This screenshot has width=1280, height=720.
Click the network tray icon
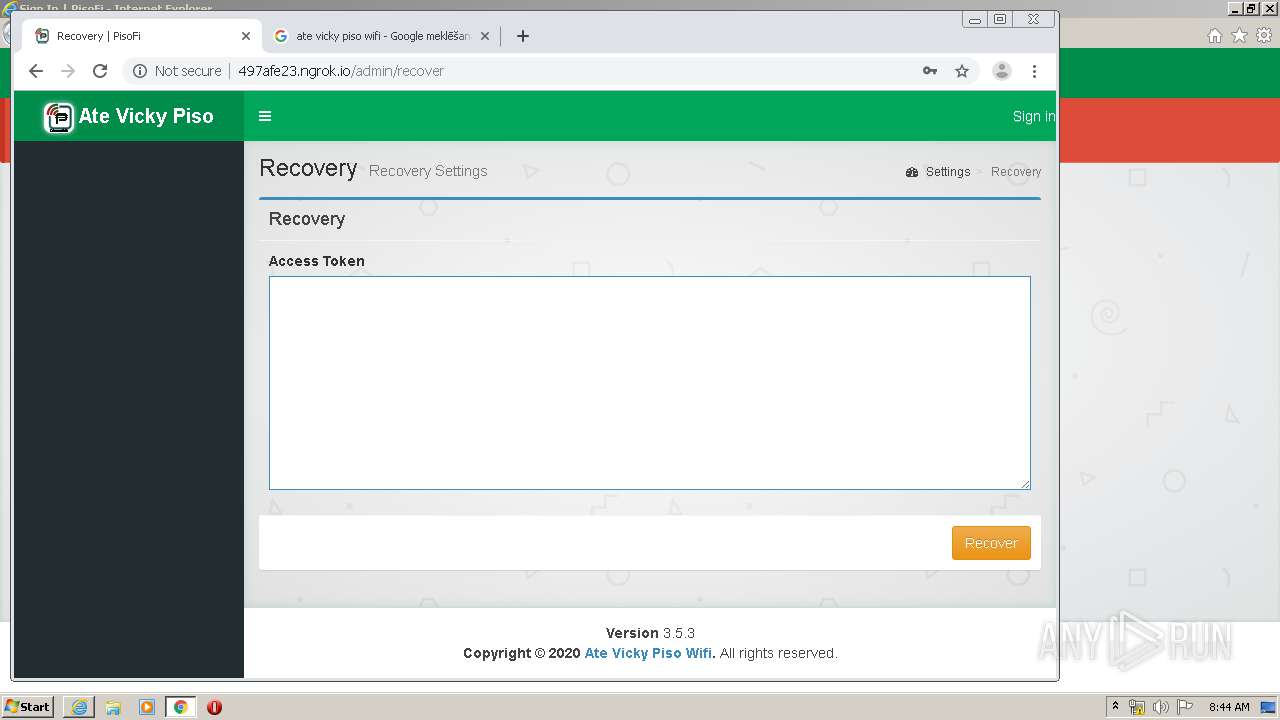[x=1137, y=707]
